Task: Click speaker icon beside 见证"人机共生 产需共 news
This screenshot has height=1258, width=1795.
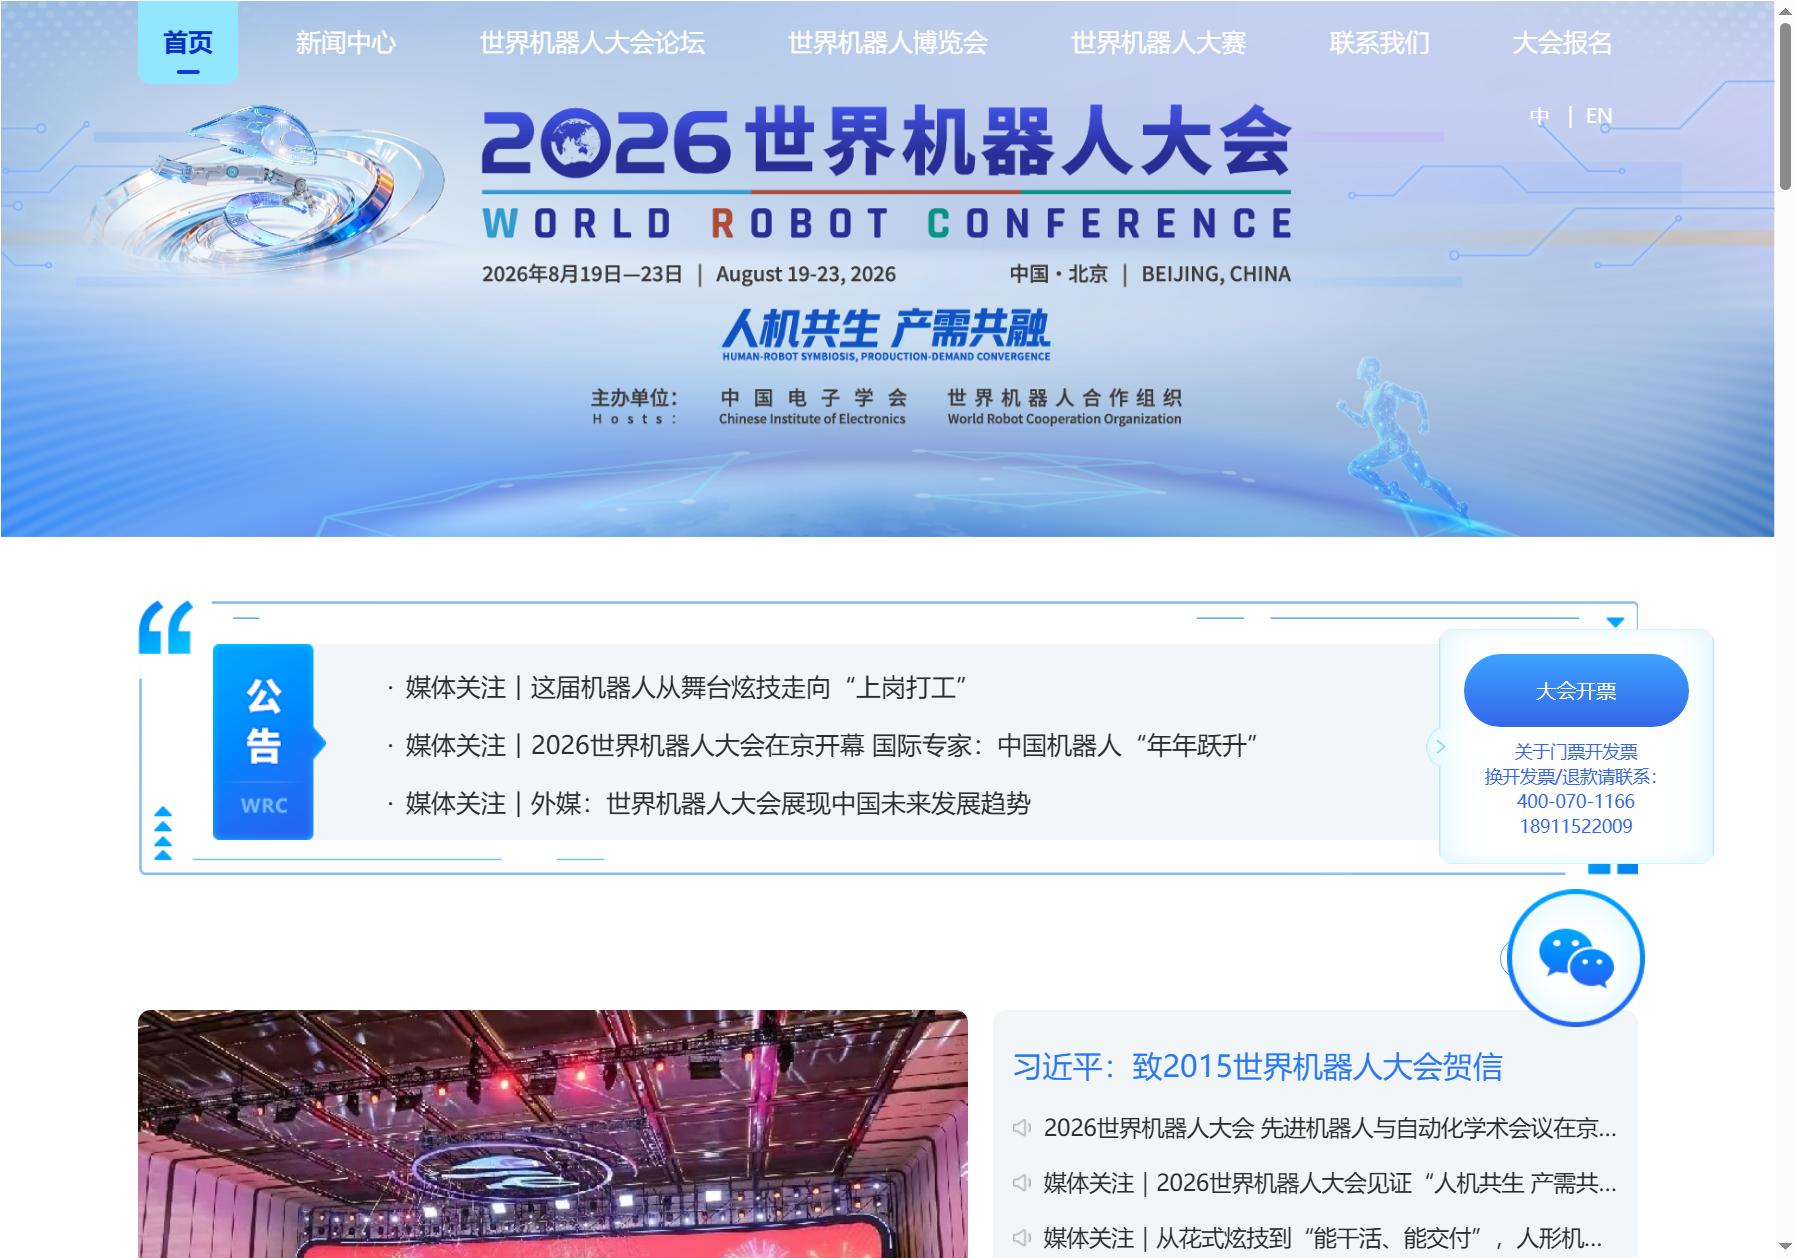Action: 1022,1183
